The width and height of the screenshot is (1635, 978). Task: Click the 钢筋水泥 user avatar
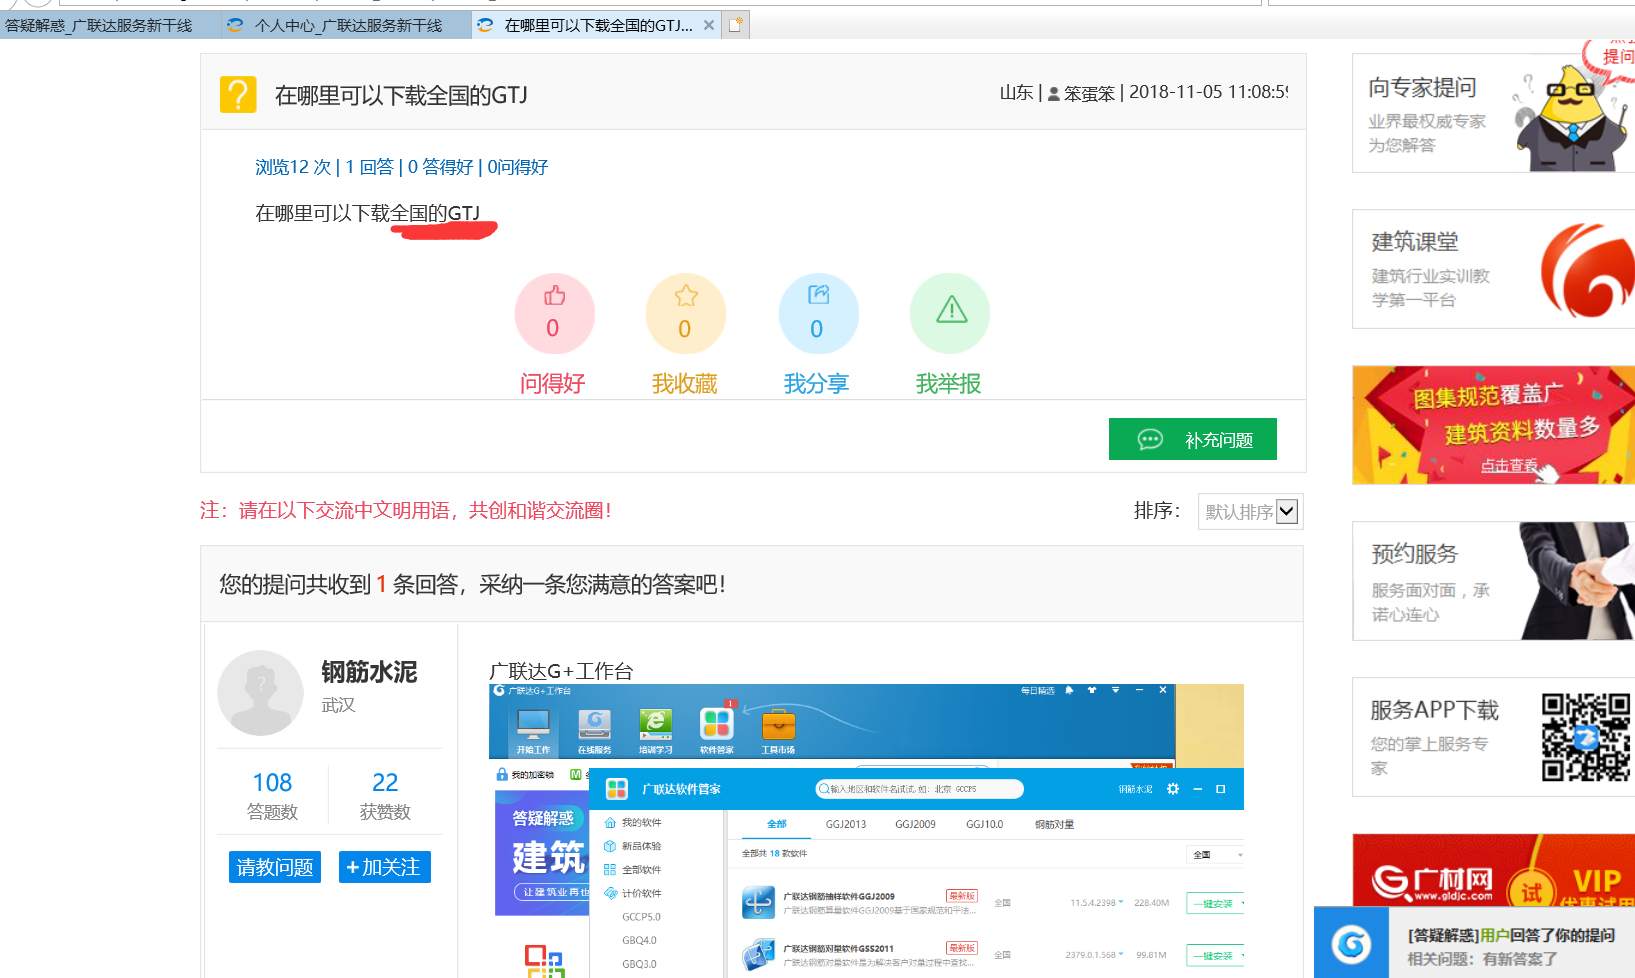(x=260, y=693)
